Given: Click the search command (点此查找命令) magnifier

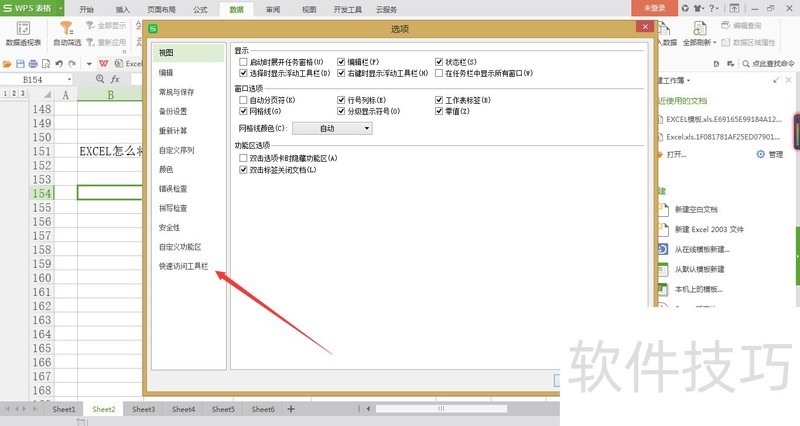Looking at the screenshot, I should [x=746, y=64].
